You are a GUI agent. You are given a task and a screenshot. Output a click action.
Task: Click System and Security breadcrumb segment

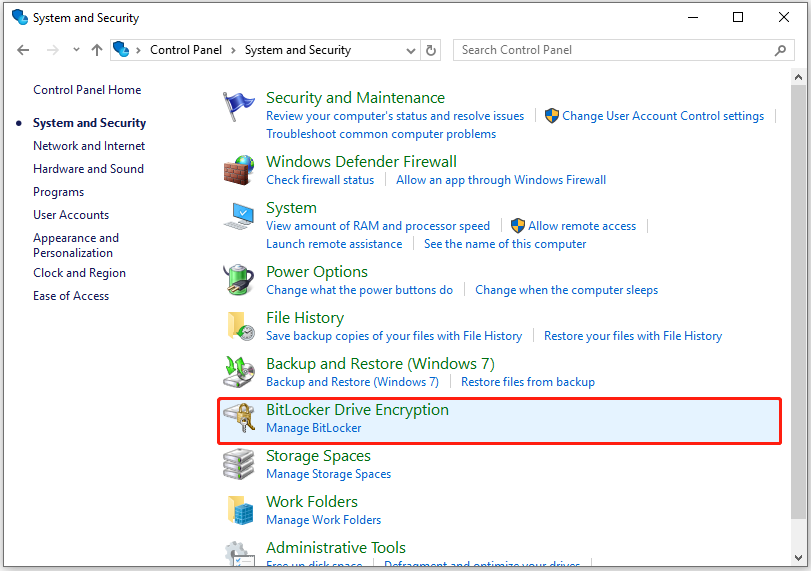click(x=297, y=50)
